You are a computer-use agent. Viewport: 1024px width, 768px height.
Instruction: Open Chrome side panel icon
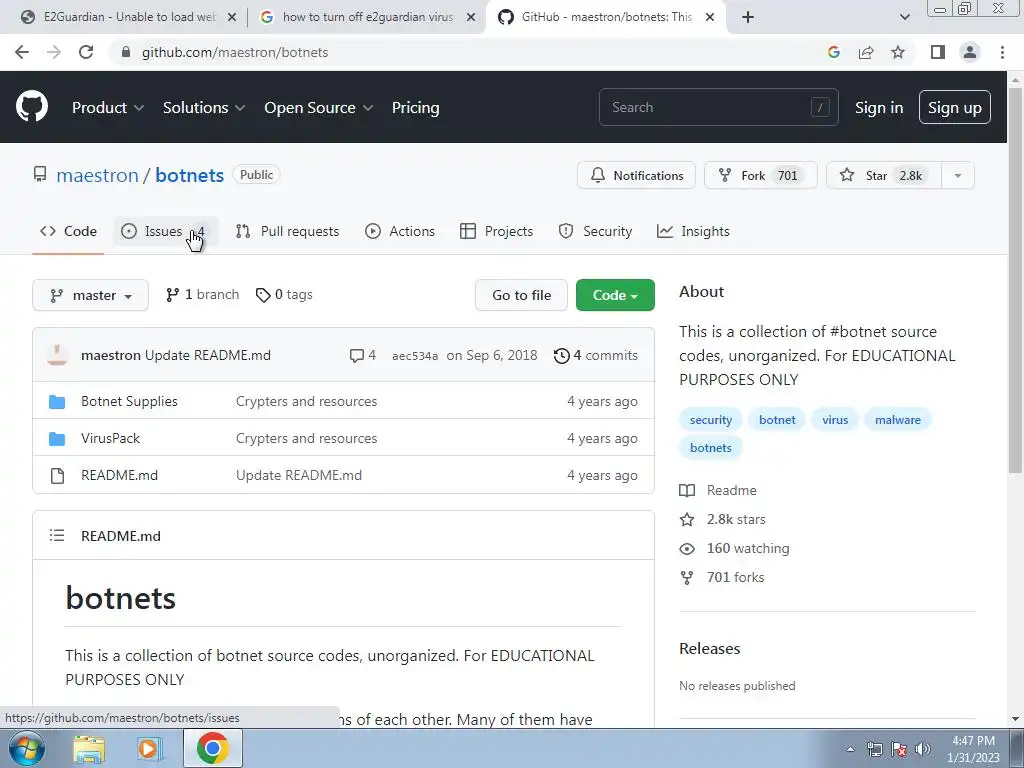pos(938,52)
